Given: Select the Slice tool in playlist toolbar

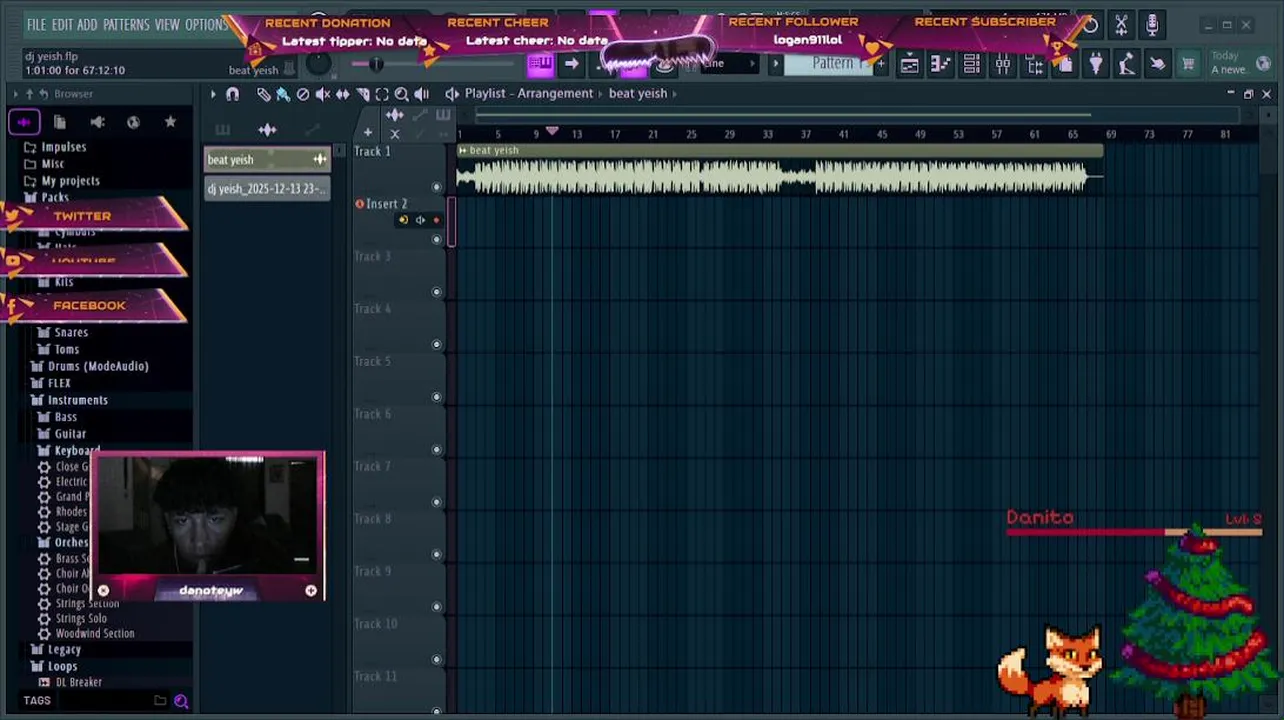Looking at the screenshot, I should [363, 94].
